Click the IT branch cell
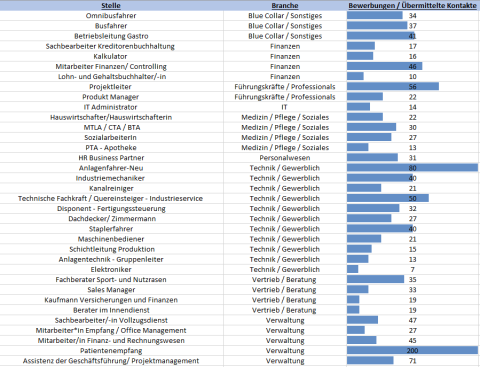This screenshot has width=480, height=367. pyautogui.click(x=284, y=107)
